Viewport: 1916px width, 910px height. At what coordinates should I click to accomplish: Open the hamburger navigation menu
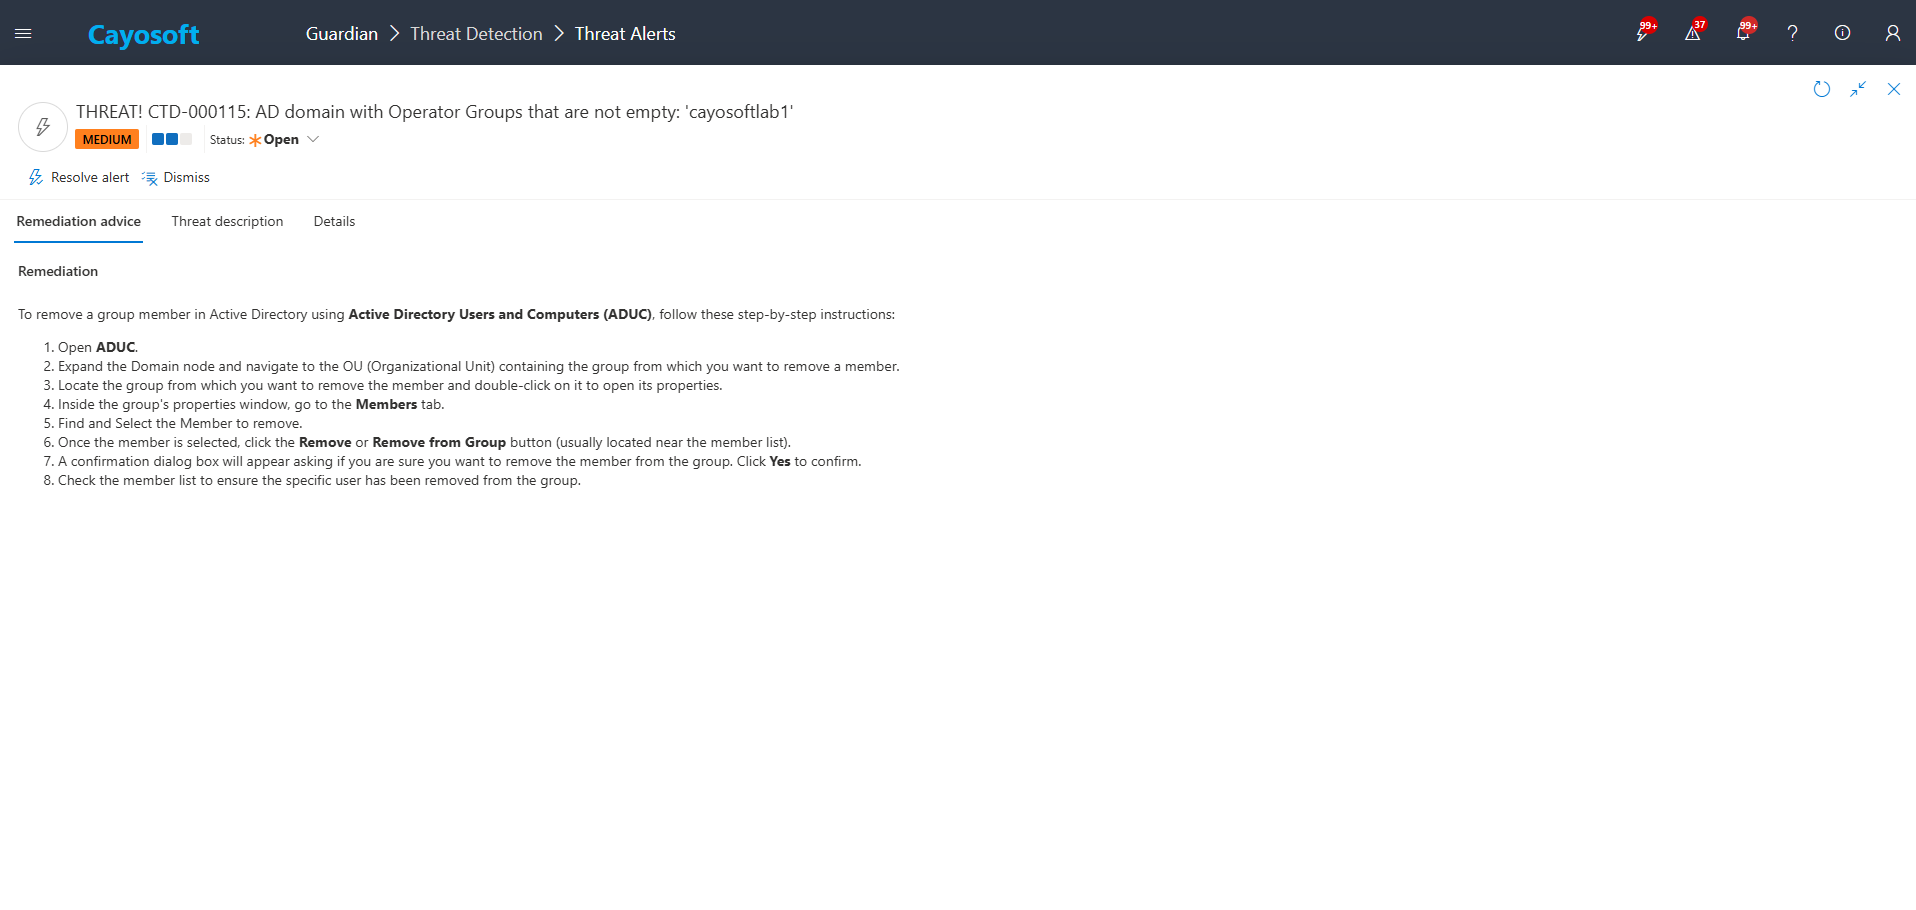click(x=23, y=33)
